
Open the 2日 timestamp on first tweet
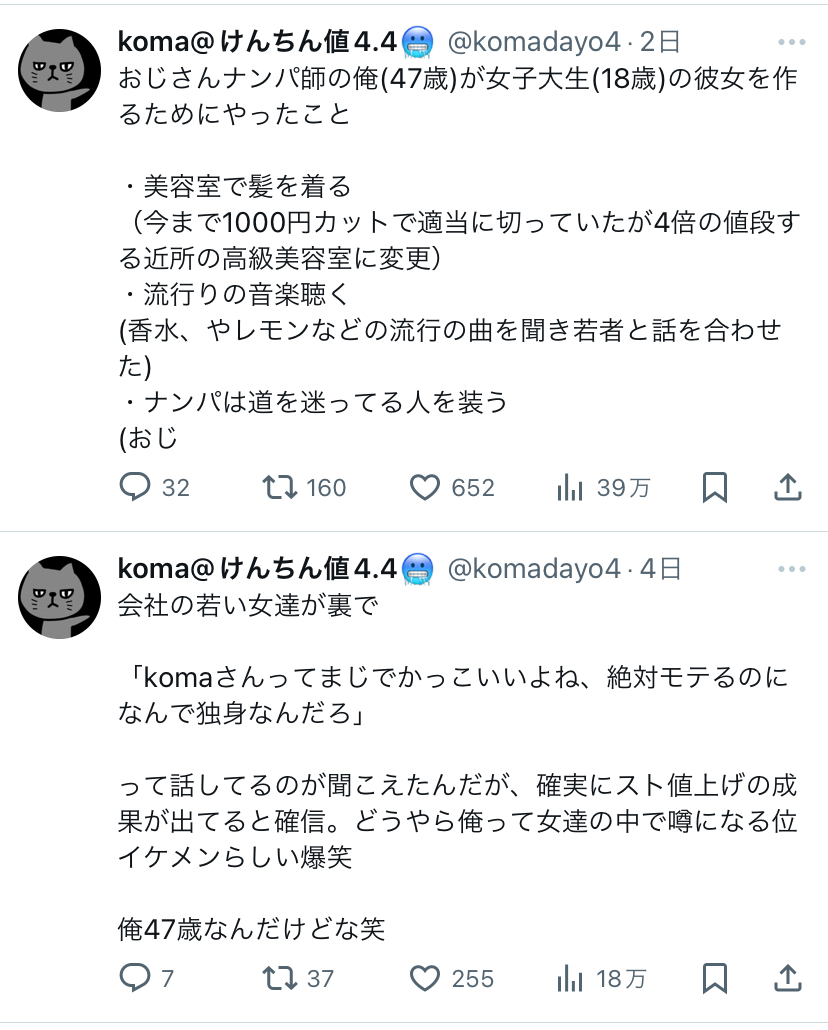coord(661,42)
